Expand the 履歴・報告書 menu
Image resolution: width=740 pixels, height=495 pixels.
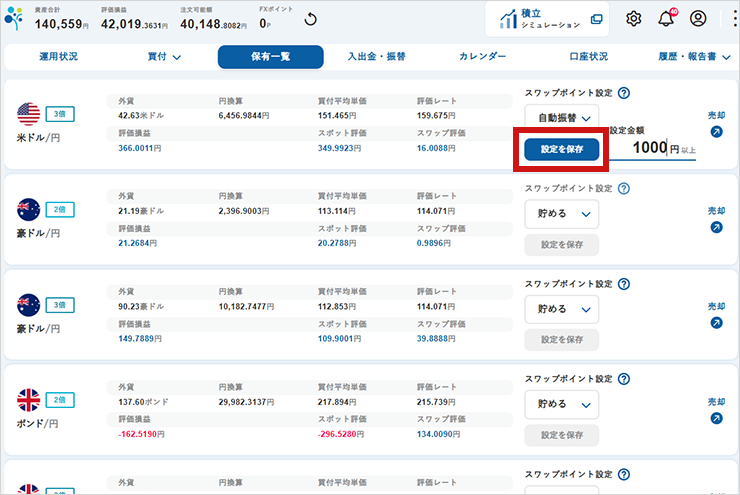[694, 57]
